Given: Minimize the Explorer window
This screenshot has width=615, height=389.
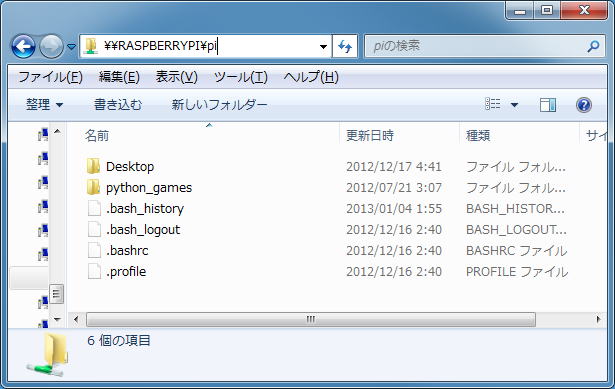Looking at the screenshot, I should point(520,11).
